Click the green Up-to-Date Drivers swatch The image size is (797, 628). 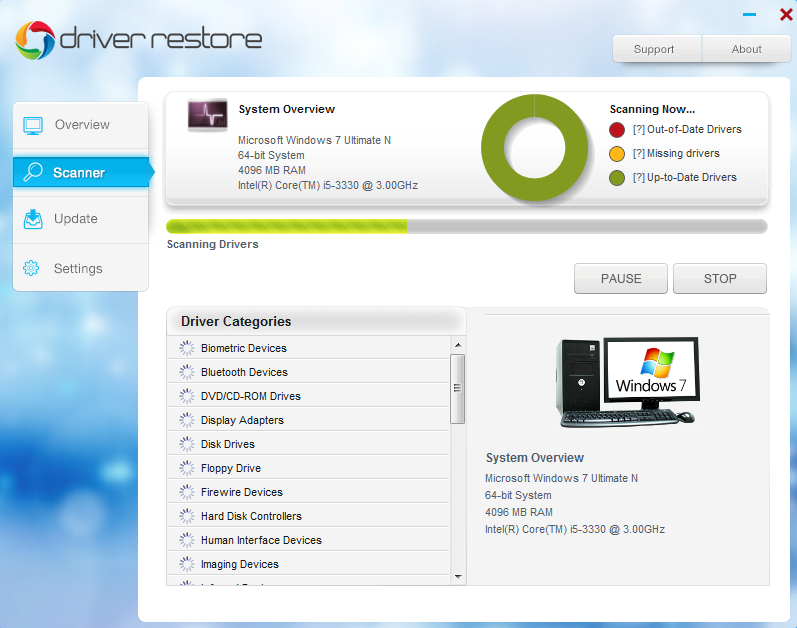click(617, 178)
